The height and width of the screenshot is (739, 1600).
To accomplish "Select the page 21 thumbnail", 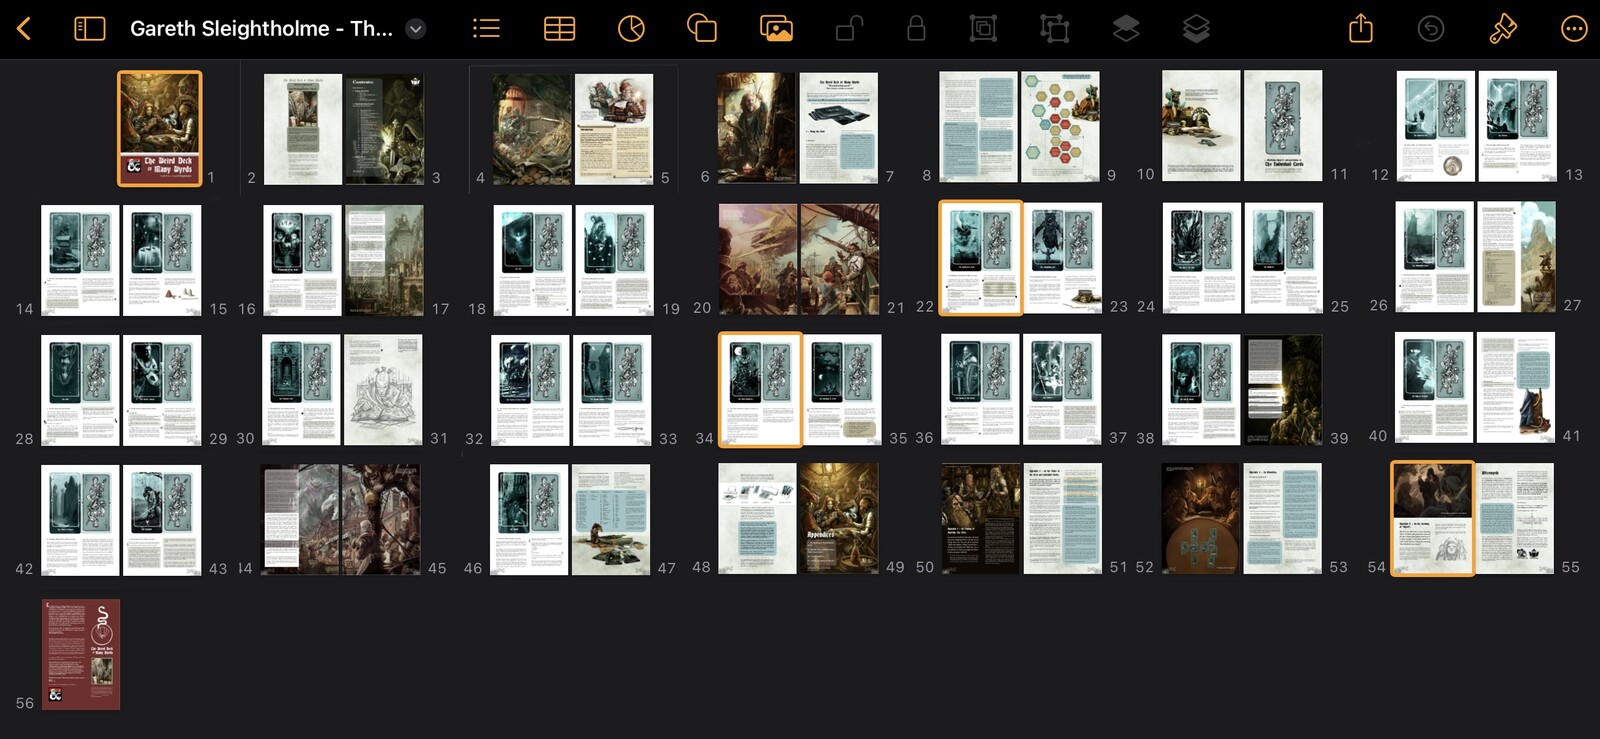I will click(x=840, y=260).
